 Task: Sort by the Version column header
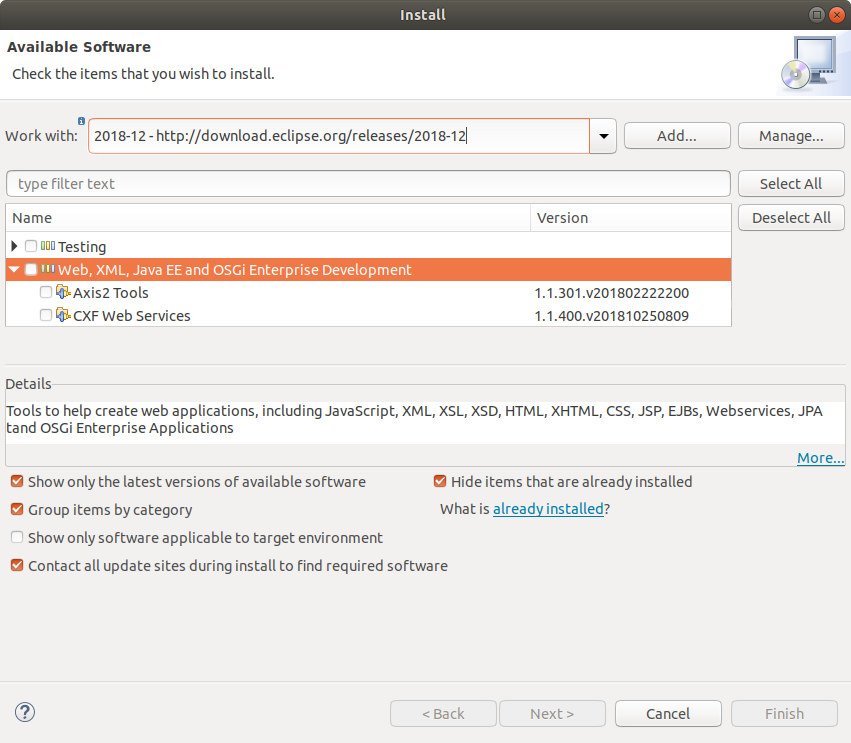click(x=631, y=218)
